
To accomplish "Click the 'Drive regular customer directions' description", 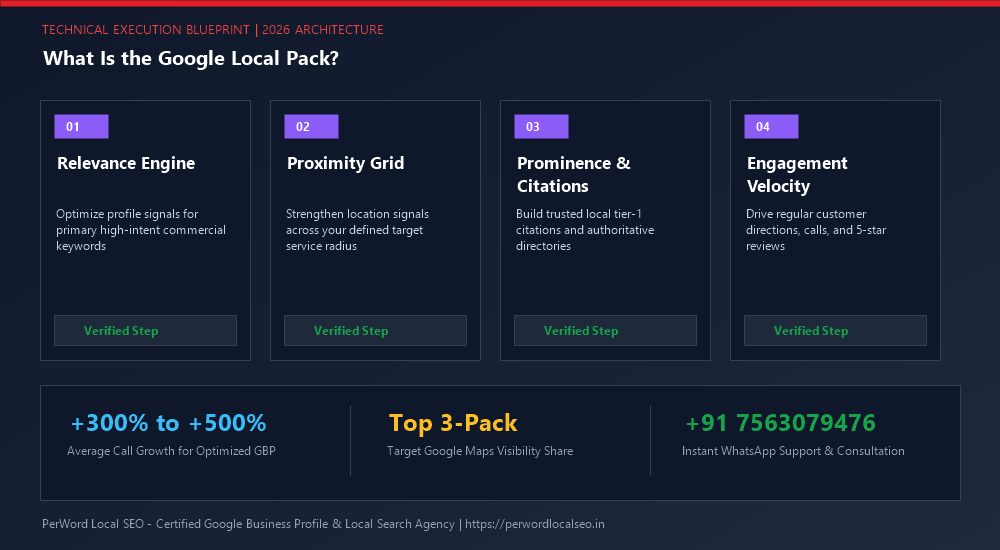I will click(x=816, y=230).
